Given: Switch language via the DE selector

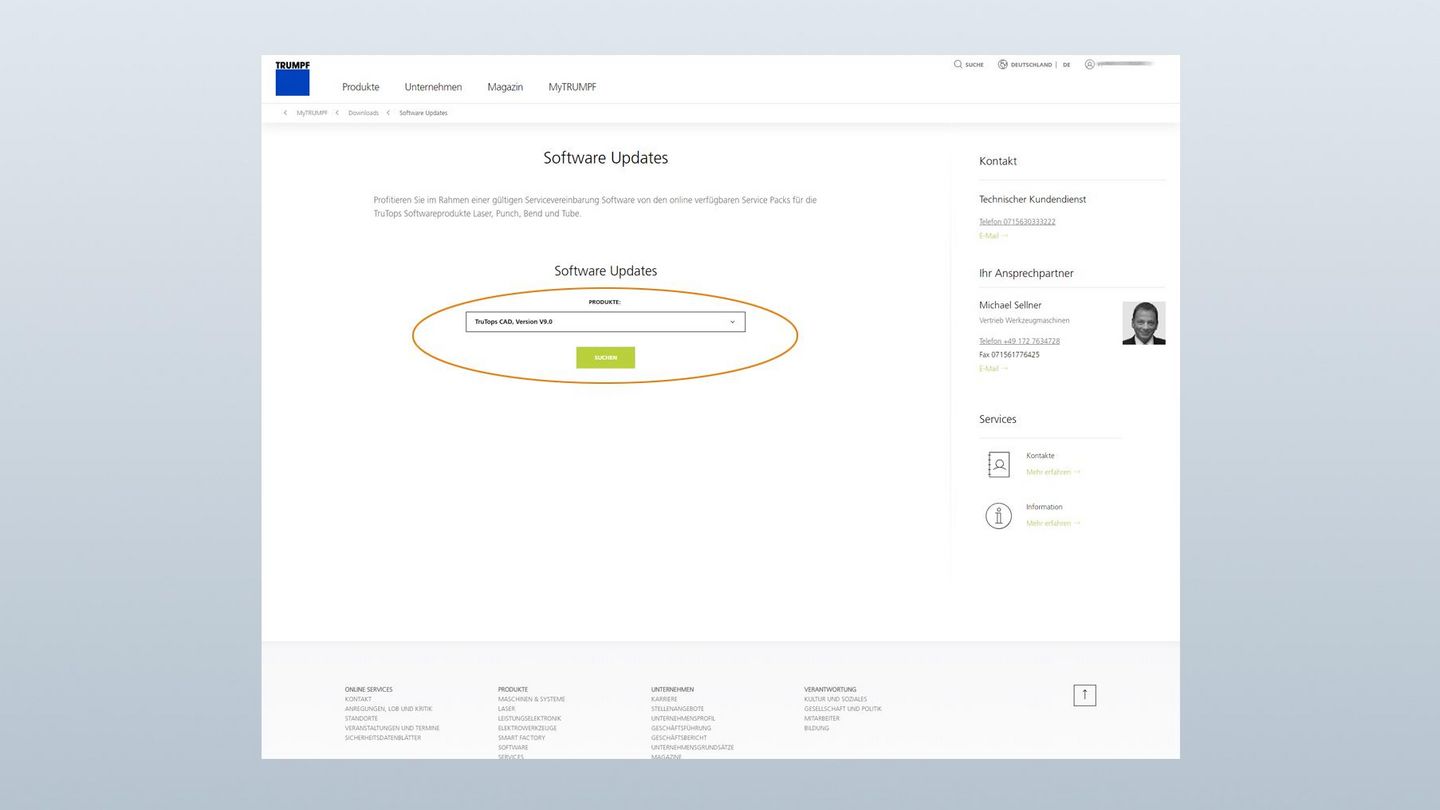Looking at the screenshot, I should pyautogui.click(x=1066, y=64).
